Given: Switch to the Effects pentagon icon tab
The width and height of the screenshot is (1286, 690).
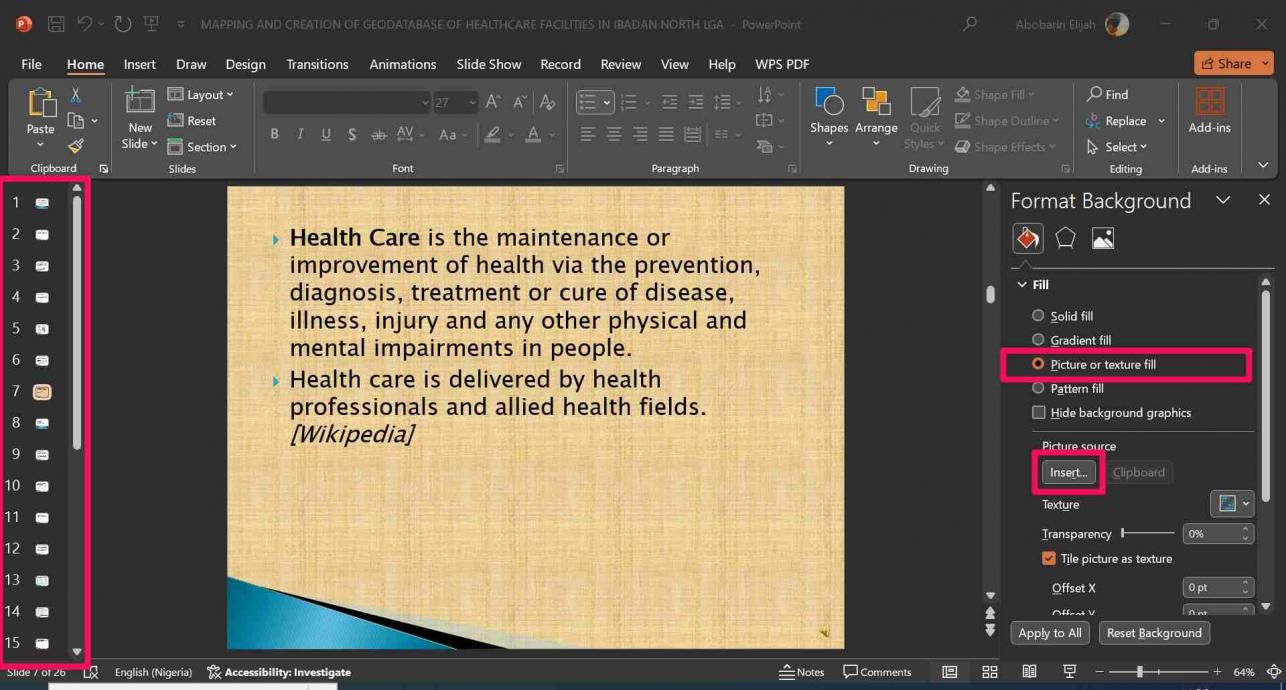Looking at the screenshot, I should point(1065,238).
